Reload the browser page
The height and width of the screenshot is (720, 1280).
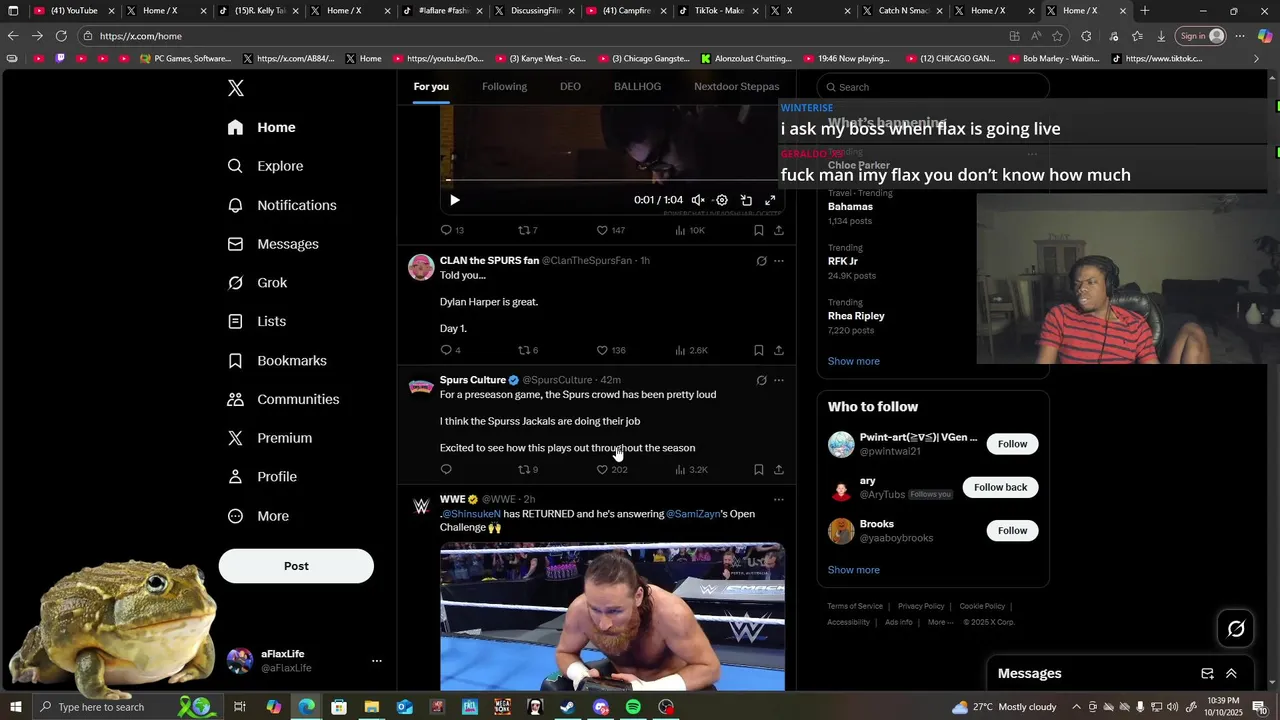click(x=61, y=36)
